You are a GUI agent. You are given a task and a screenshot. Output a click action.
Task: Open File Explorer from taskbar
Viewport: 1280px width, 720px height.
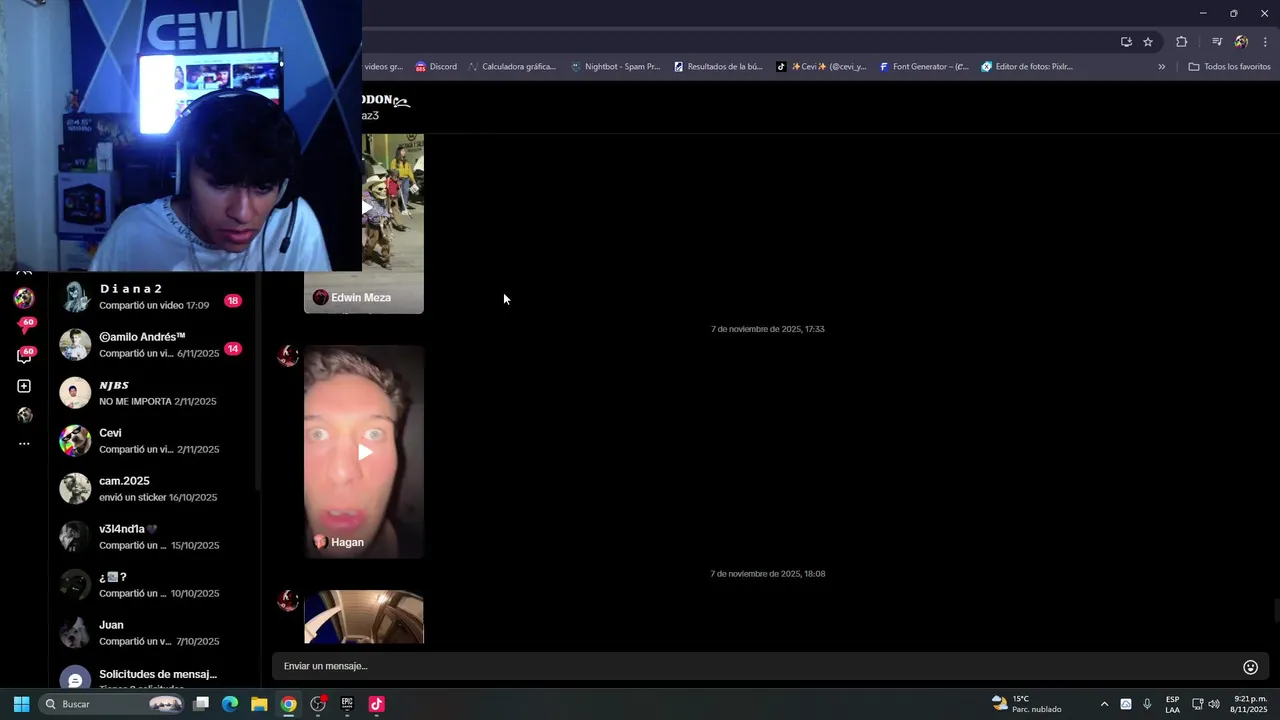(259, 704)
